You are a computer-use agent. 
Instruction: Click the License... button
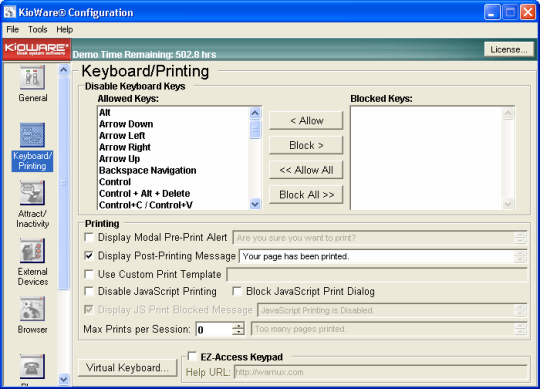point(509,50)
